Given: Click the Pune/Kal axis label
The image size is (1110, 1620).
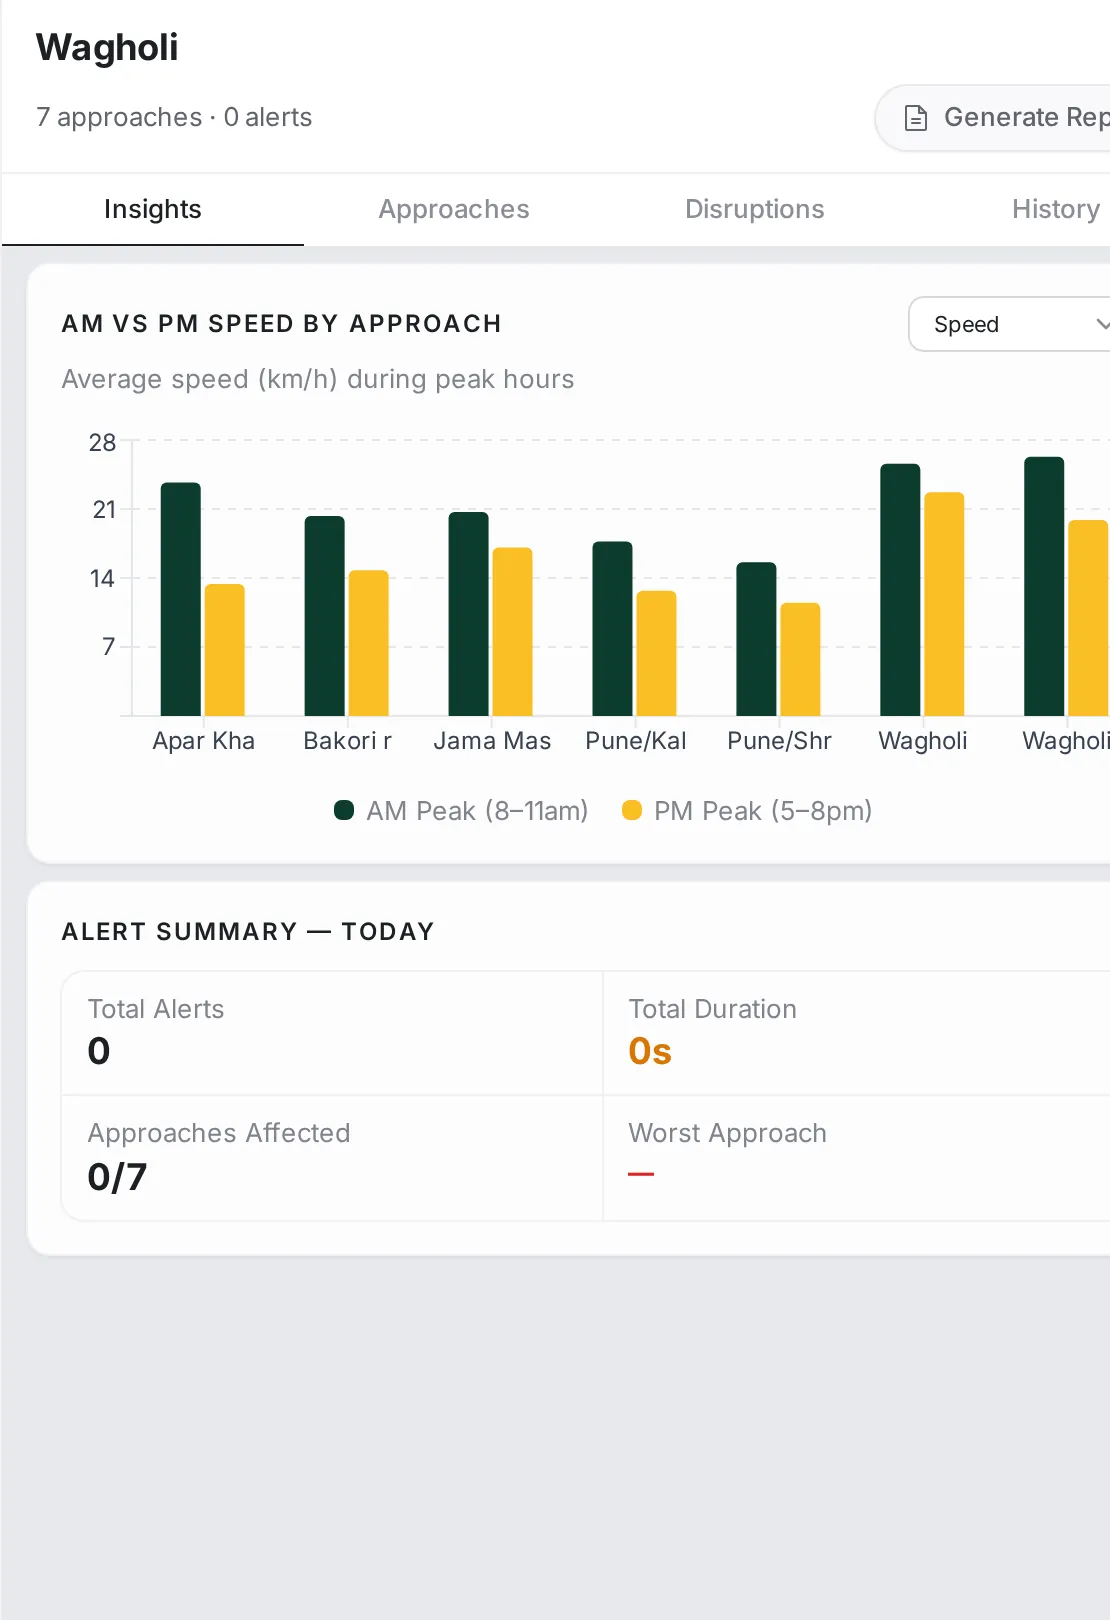Looking at the screenshot, I should point(636,741).
